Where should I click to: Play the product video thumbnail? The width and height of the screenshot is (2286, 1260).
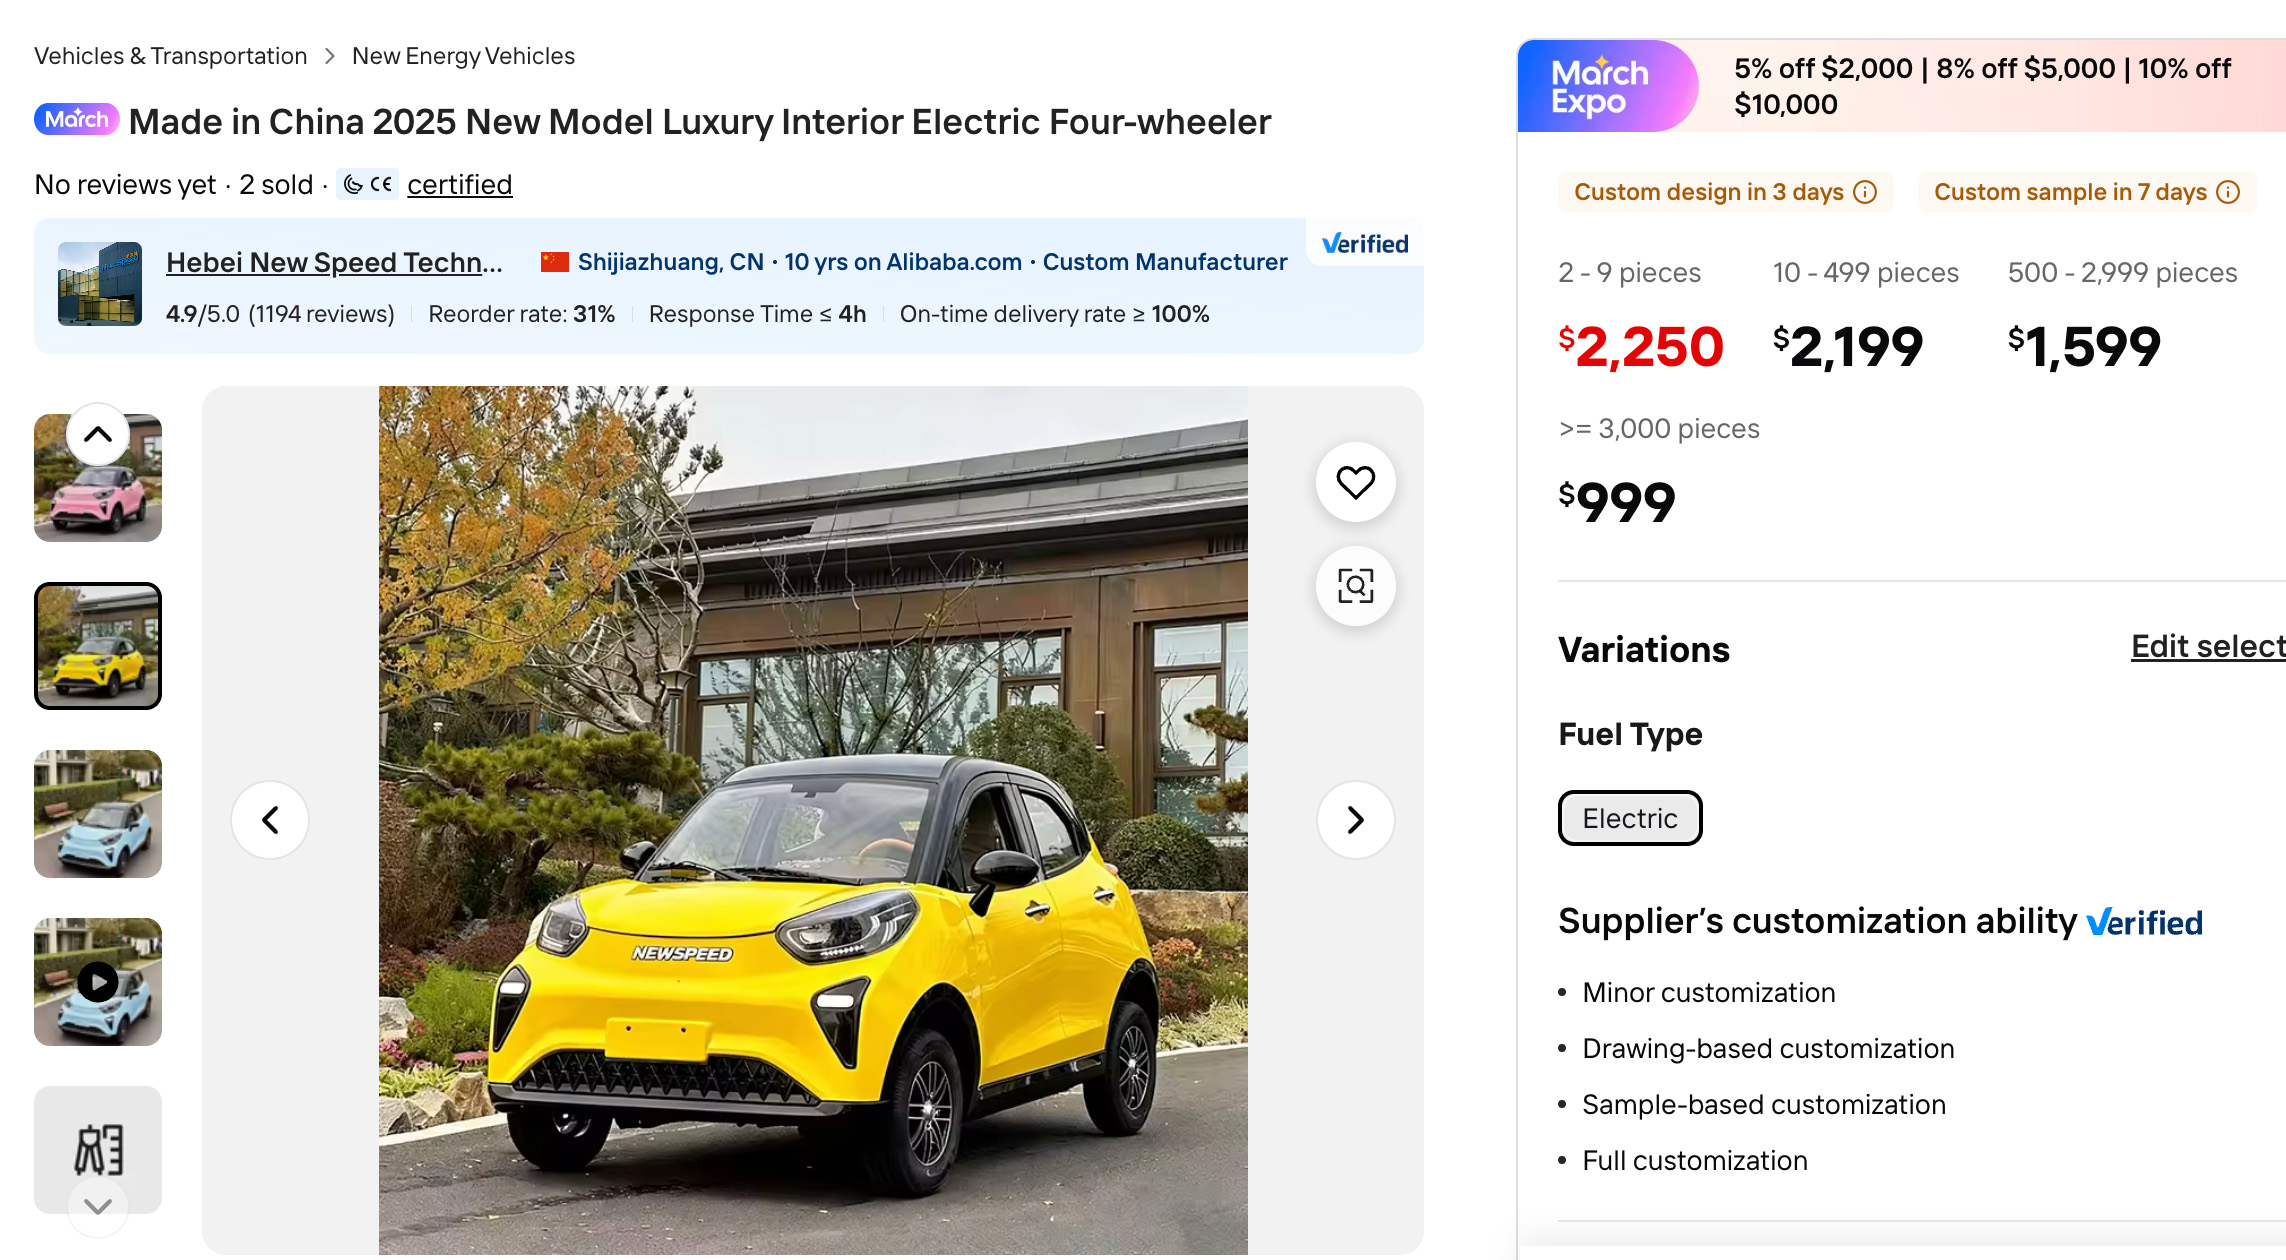pyautogui.click(x=98, y=982)
